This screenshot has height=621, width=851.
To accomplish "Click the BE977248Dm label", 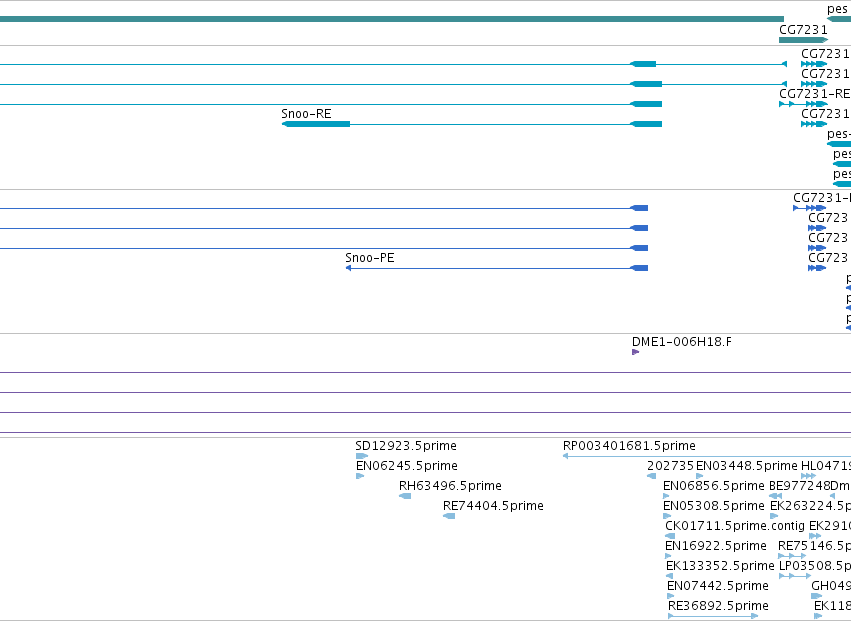I will tap(809, 486).
